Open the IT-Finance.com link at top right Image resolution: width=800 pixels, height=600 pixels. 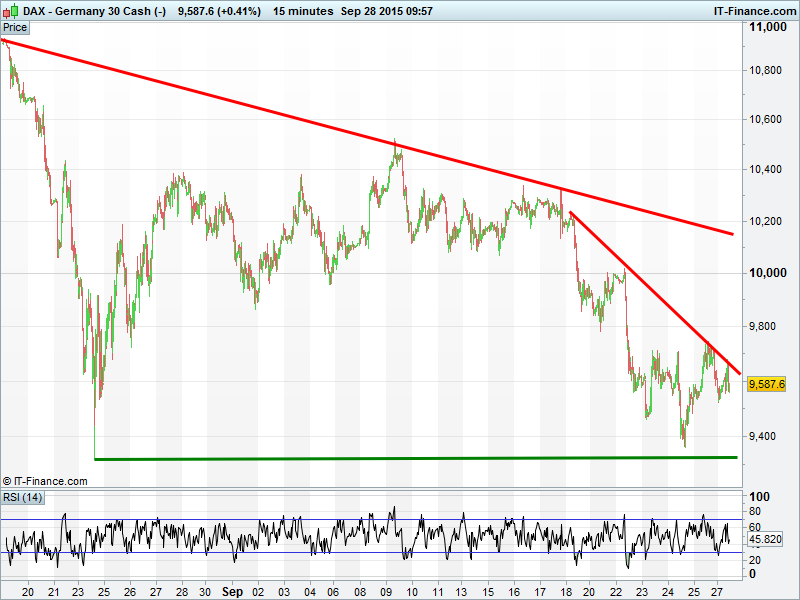pyautogui.click(x=753, y=11)
